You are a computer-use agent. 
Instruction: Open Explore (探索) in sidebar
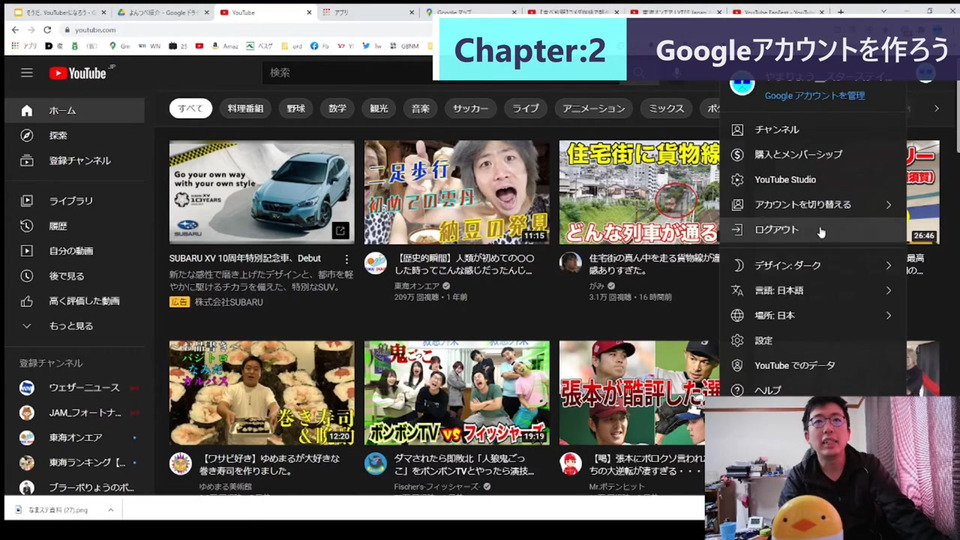coord(75,135)
